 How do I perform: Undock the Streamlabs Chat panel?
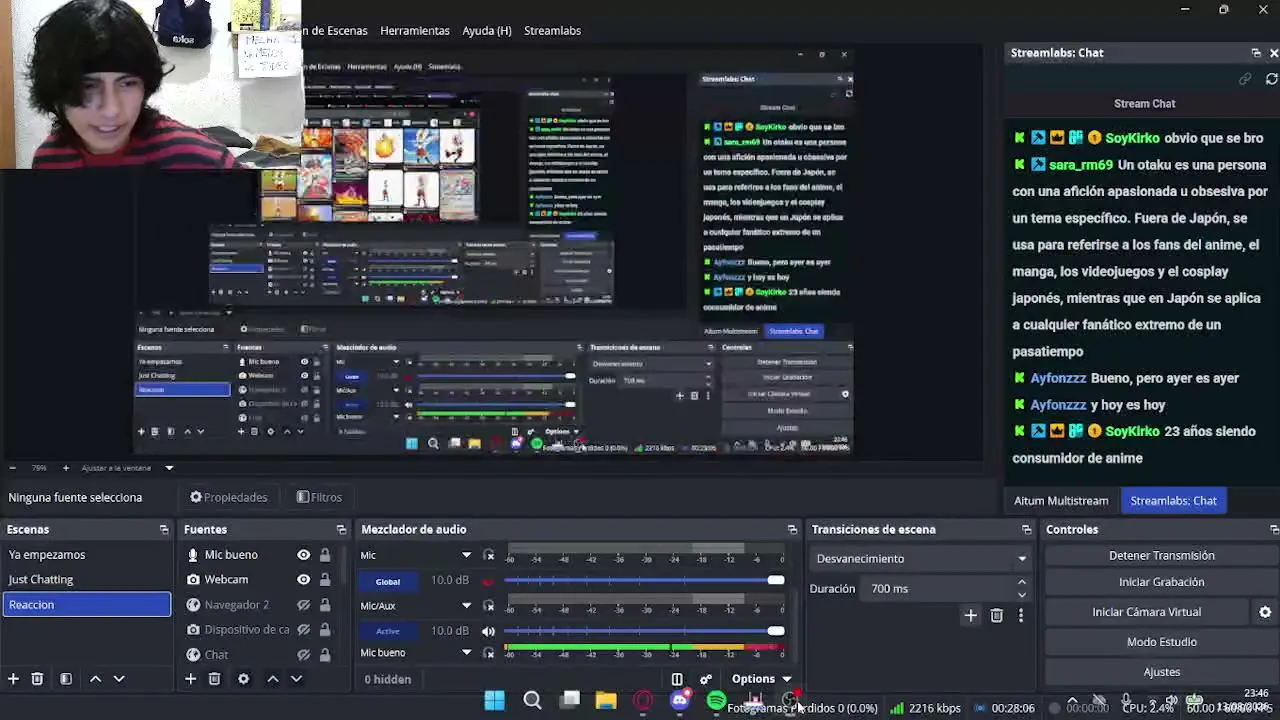click(1256, 53)
